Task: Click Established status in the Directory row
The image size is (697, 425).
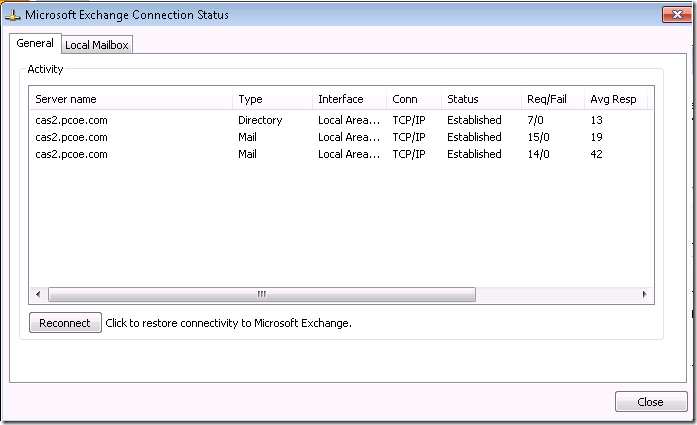Action: coord(474,120)
